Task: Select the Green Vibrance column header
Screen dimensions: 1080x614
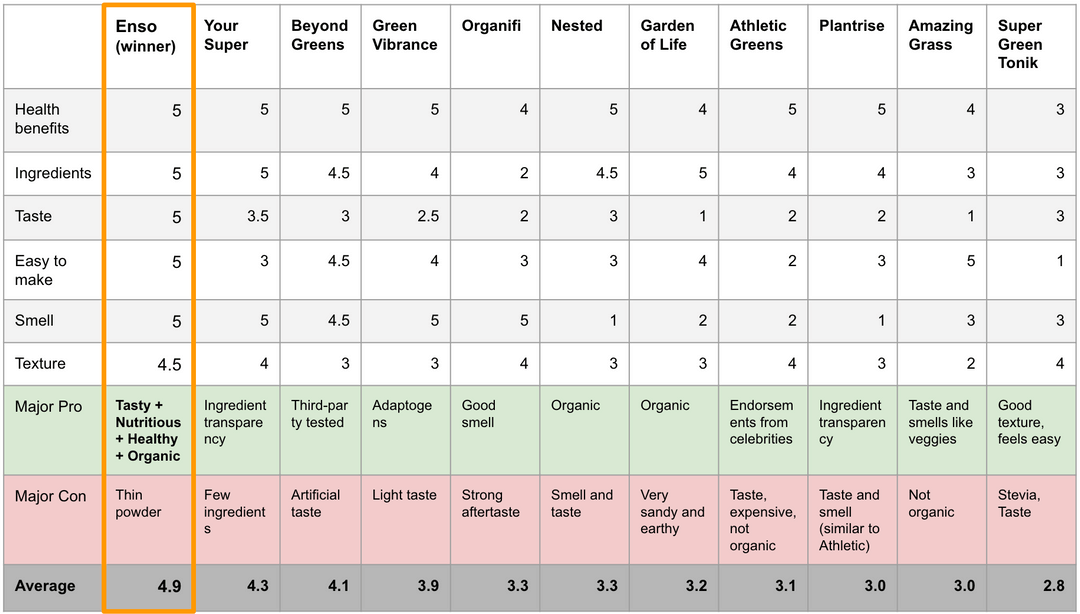Action: tap(405, 35)
